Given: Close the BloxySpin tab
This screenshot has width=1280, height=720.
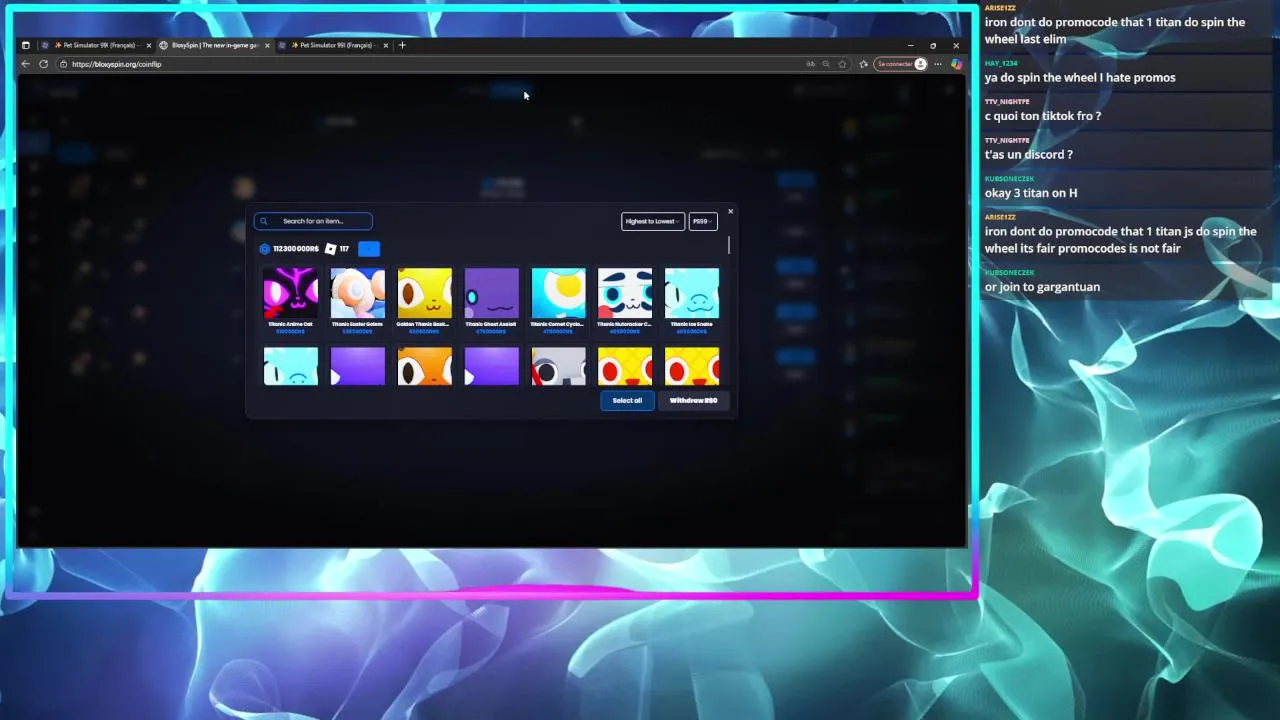Looking at the screenshot, I should [267, 45].
